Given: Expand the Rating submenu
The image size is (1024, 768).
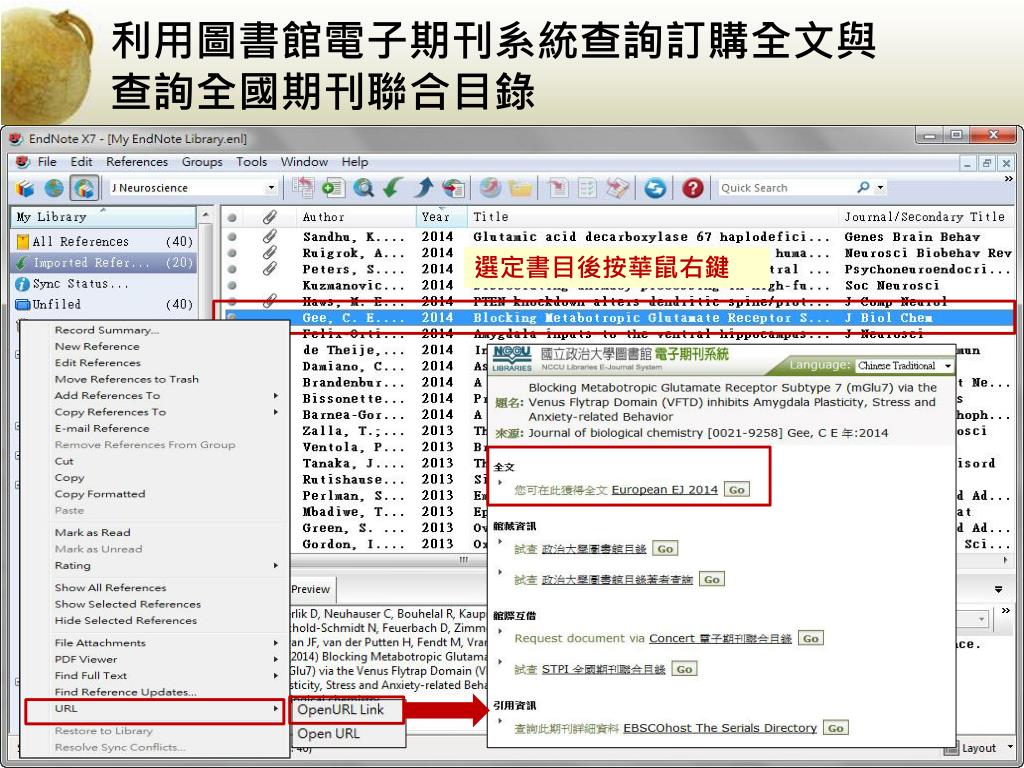Looking at the screenshot, I should [x=167, y=566].
